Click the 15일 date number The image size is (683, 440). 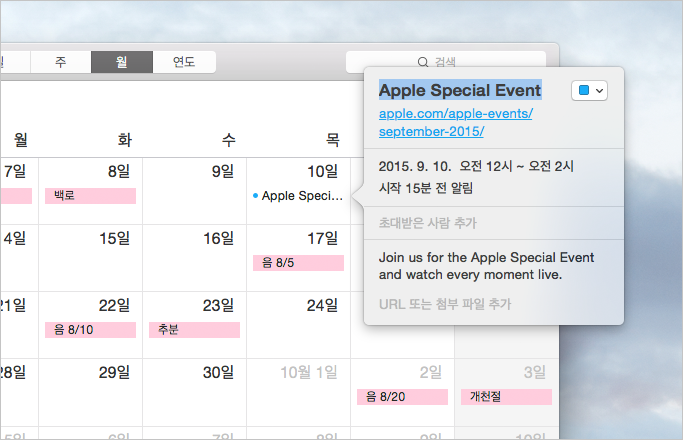pos(115,238)
